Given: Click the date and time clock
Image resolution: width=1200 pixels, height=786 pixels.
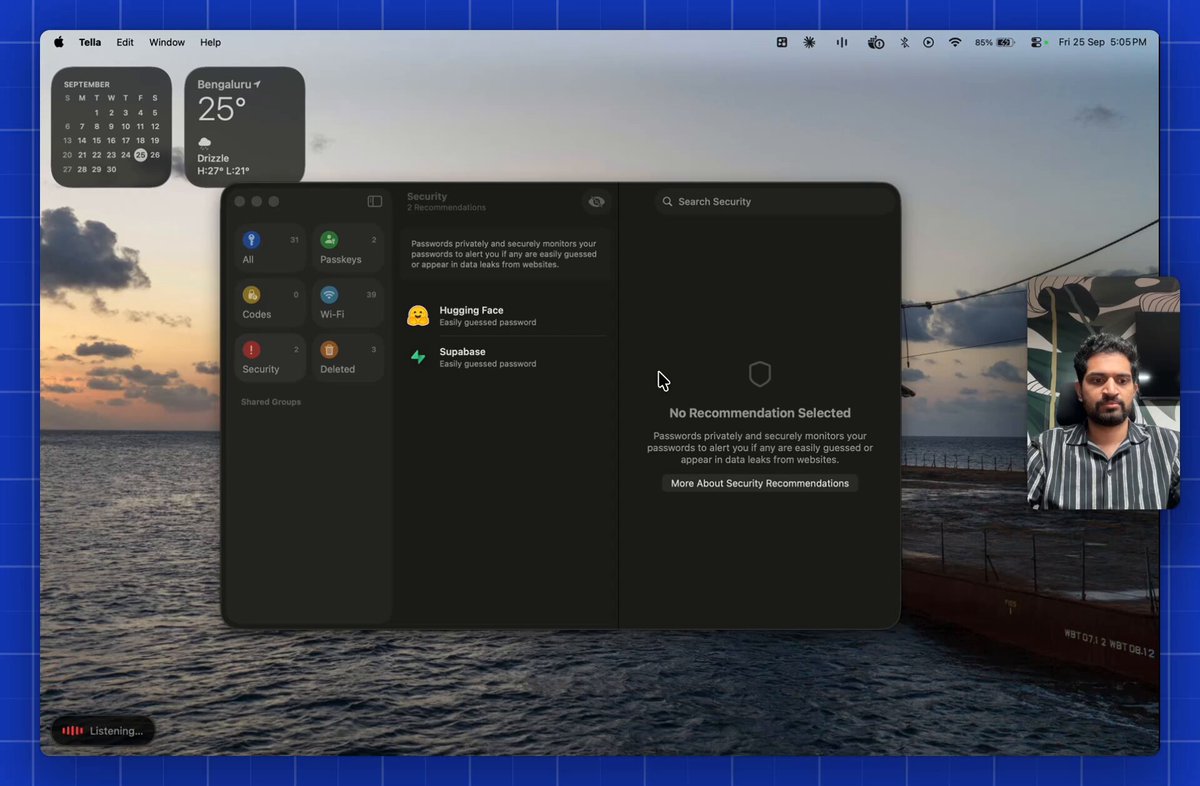Looking at the screenshot, I should click(1103, 42).
